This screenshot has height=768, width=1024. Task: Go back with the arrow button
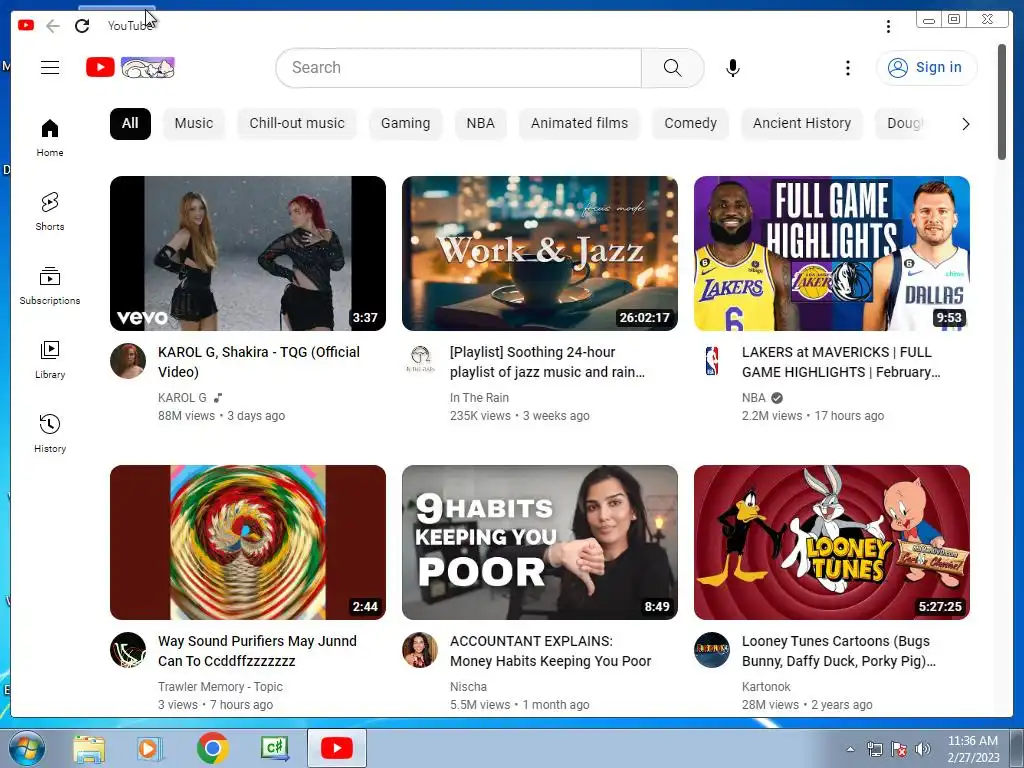[x=53, y=26]
